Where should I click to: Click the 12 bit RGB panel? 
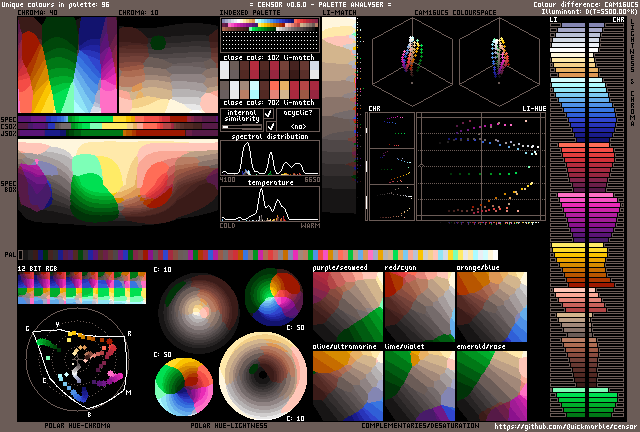coord(81,289)
